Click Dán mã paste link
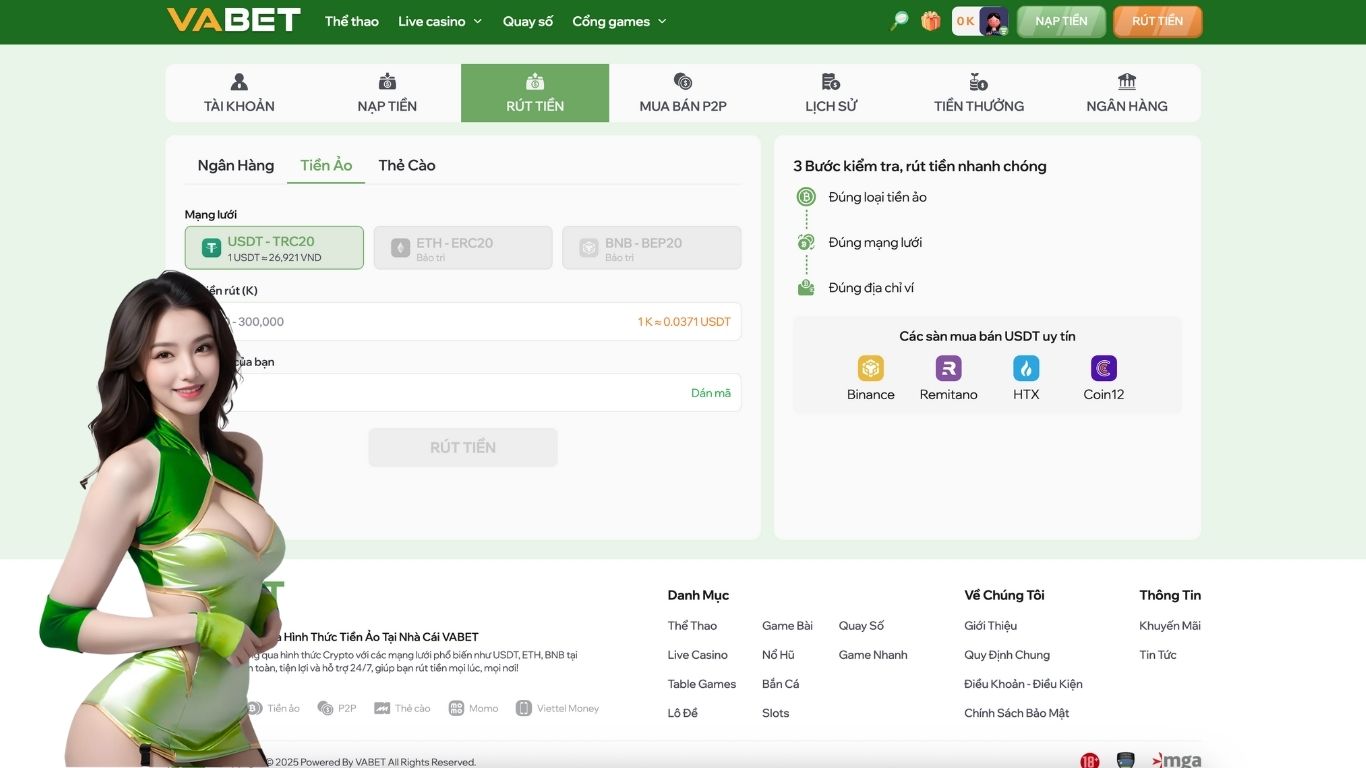Viewport: 1366px width, 768px height. click(x=710, y=393)
